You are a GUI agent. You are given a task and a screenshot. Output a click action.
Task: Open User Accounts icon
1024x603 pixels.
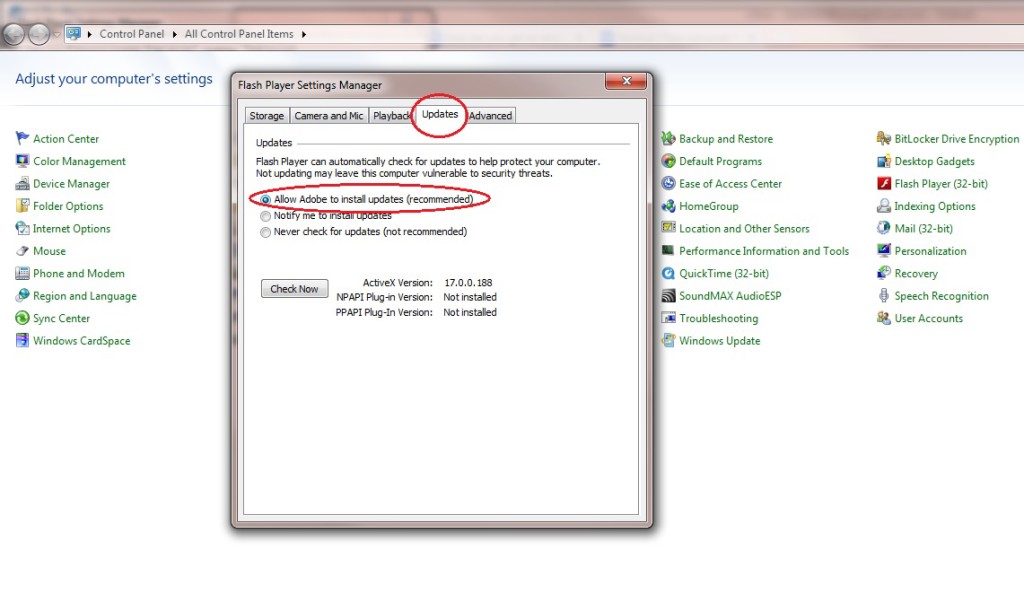884,318
